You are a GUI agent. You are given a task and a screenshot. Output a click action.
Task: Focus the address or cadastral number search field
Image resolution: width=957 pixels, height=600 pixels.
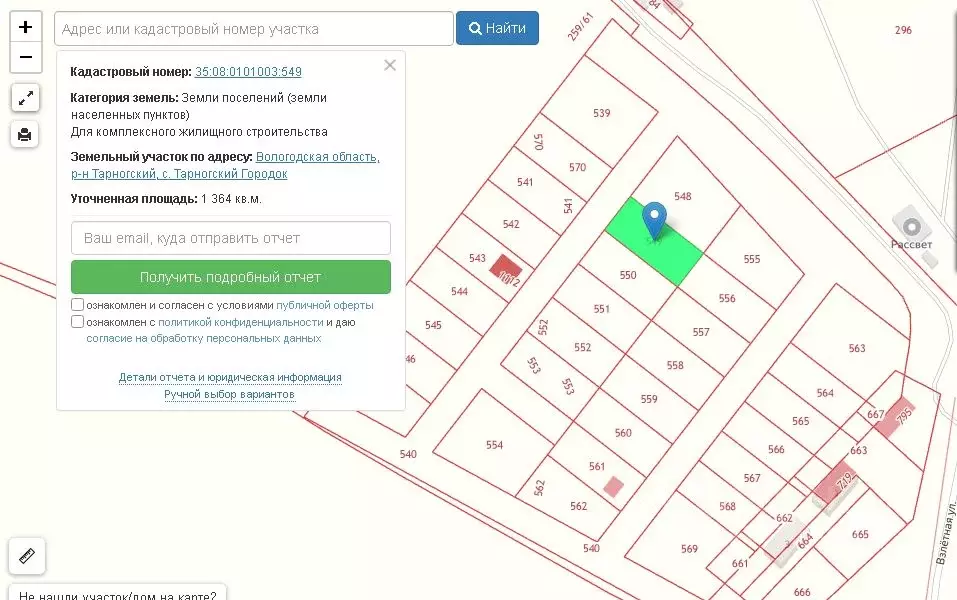point(254,29)
